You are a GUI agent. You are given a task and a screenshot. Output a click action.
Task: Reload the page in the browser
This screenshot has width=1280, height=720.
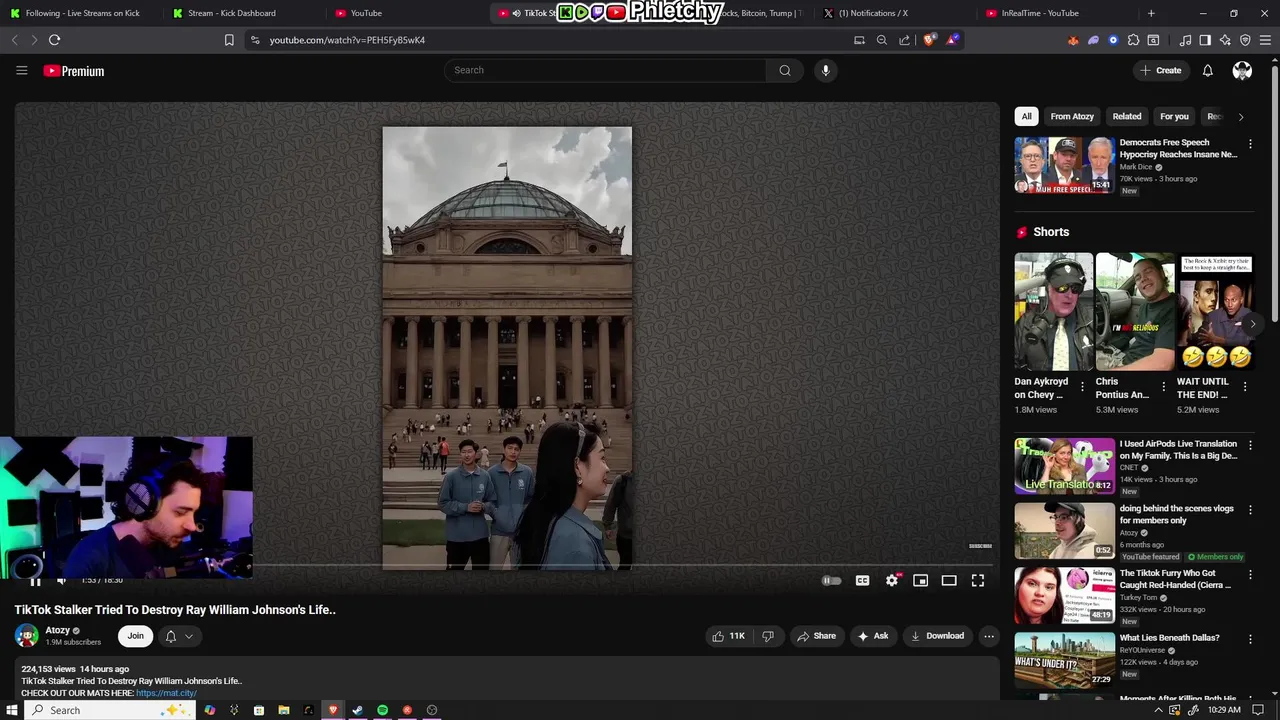coord(54,40)
